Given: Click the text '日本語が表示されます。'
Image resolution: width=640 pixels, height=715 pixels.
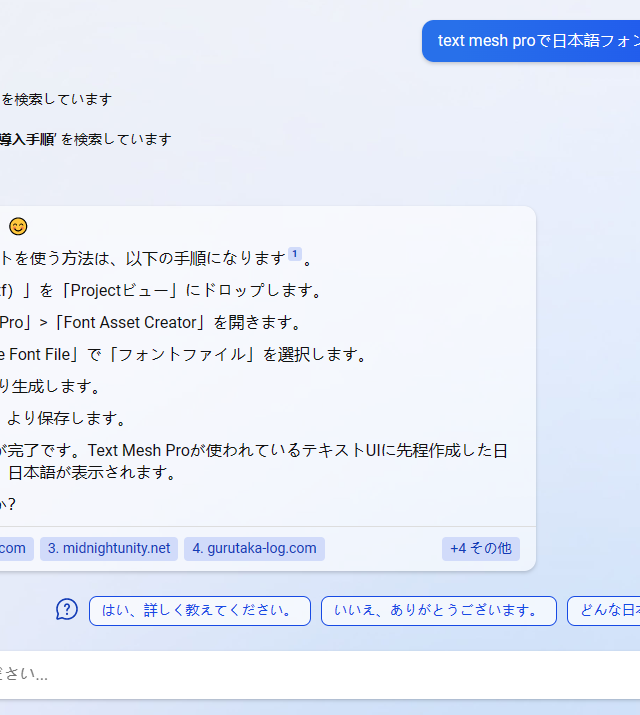Looking at the screenshot, I should 93,472.
